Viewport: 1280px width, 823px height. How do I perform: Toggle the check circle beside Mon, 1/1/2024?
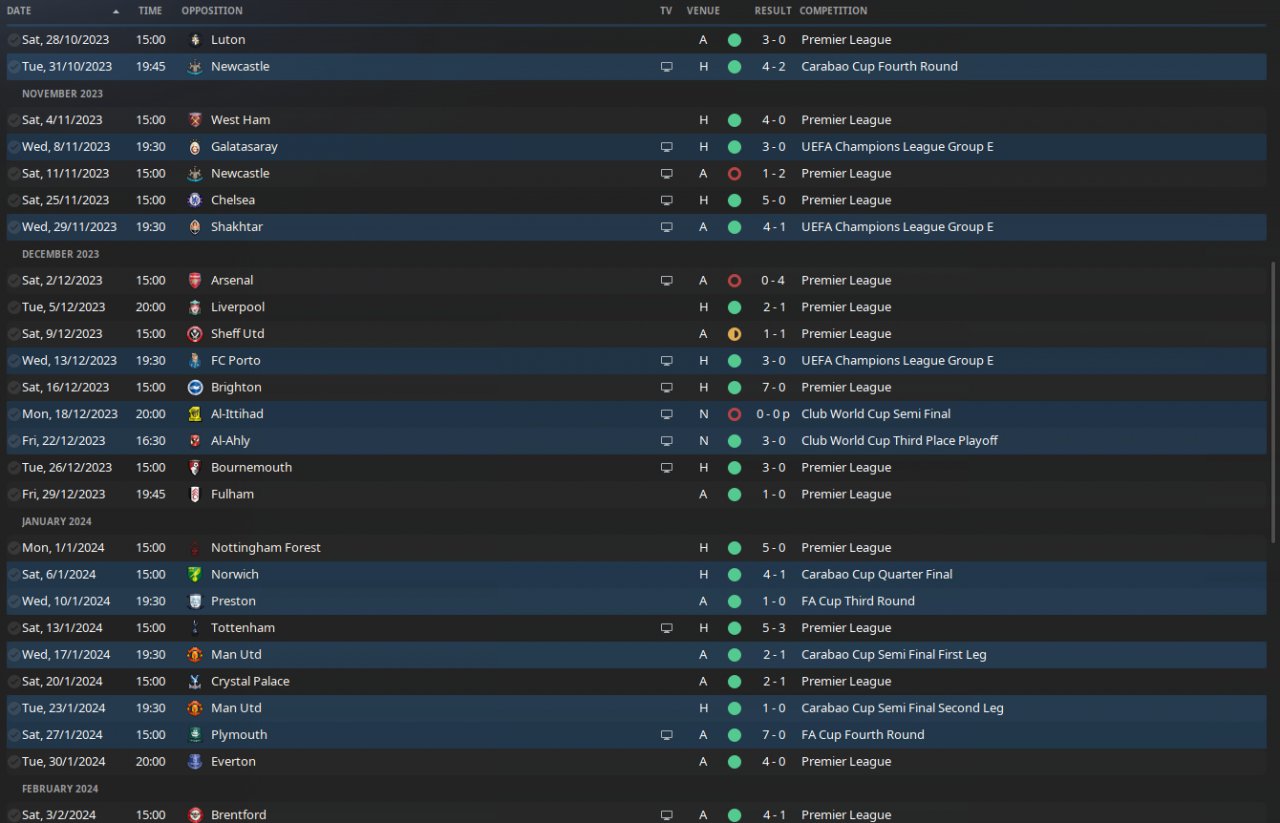point(13,548)
